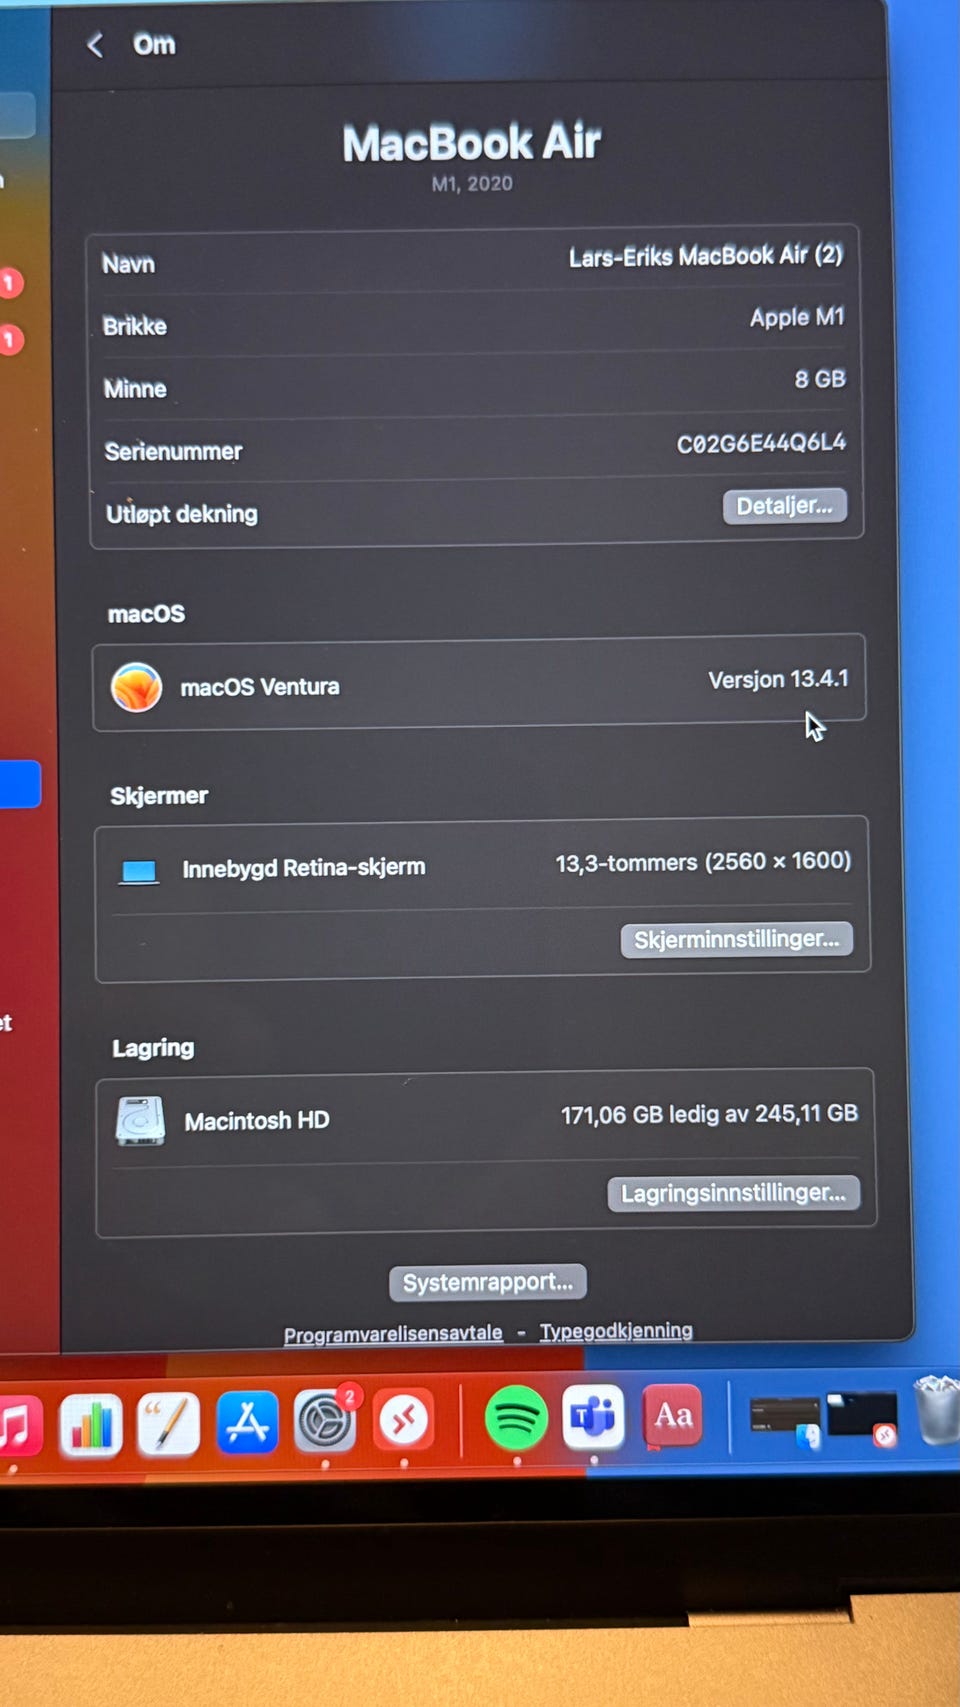This screenshot has width=960, height=1707.
Task: Open Dictionary (Aa) app in Dock
Action: [672, 1416]
